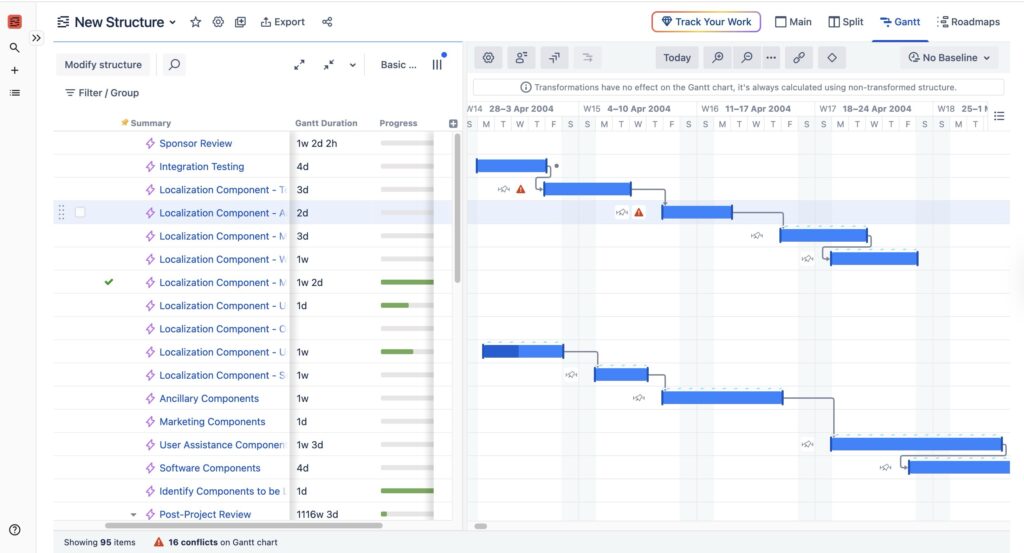1024x553 pixels.
Task: Star the New Structure as favorite
Action: 195,22
